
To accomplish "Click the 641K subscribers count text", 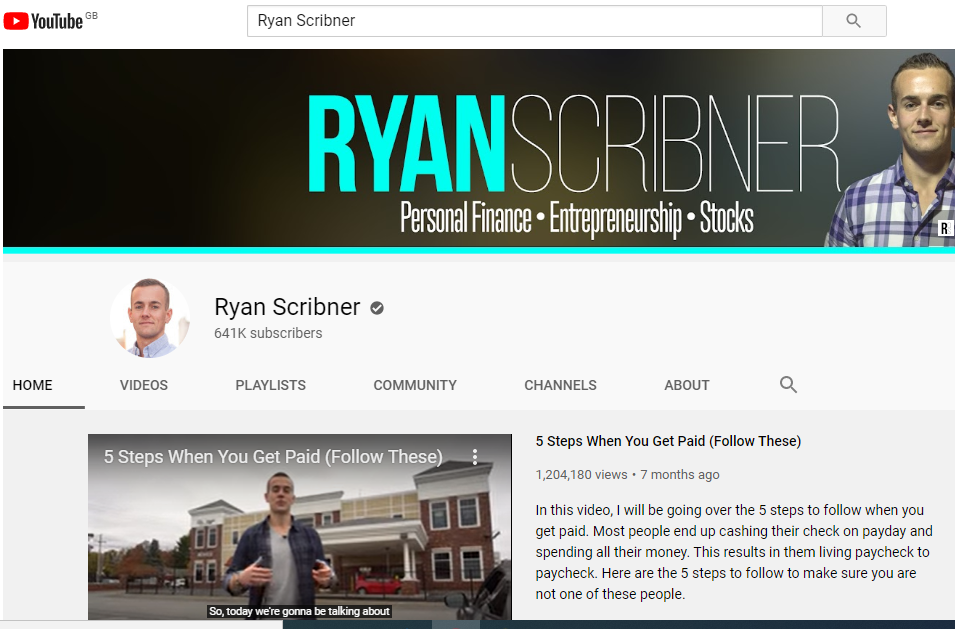I will click(268, 333).
